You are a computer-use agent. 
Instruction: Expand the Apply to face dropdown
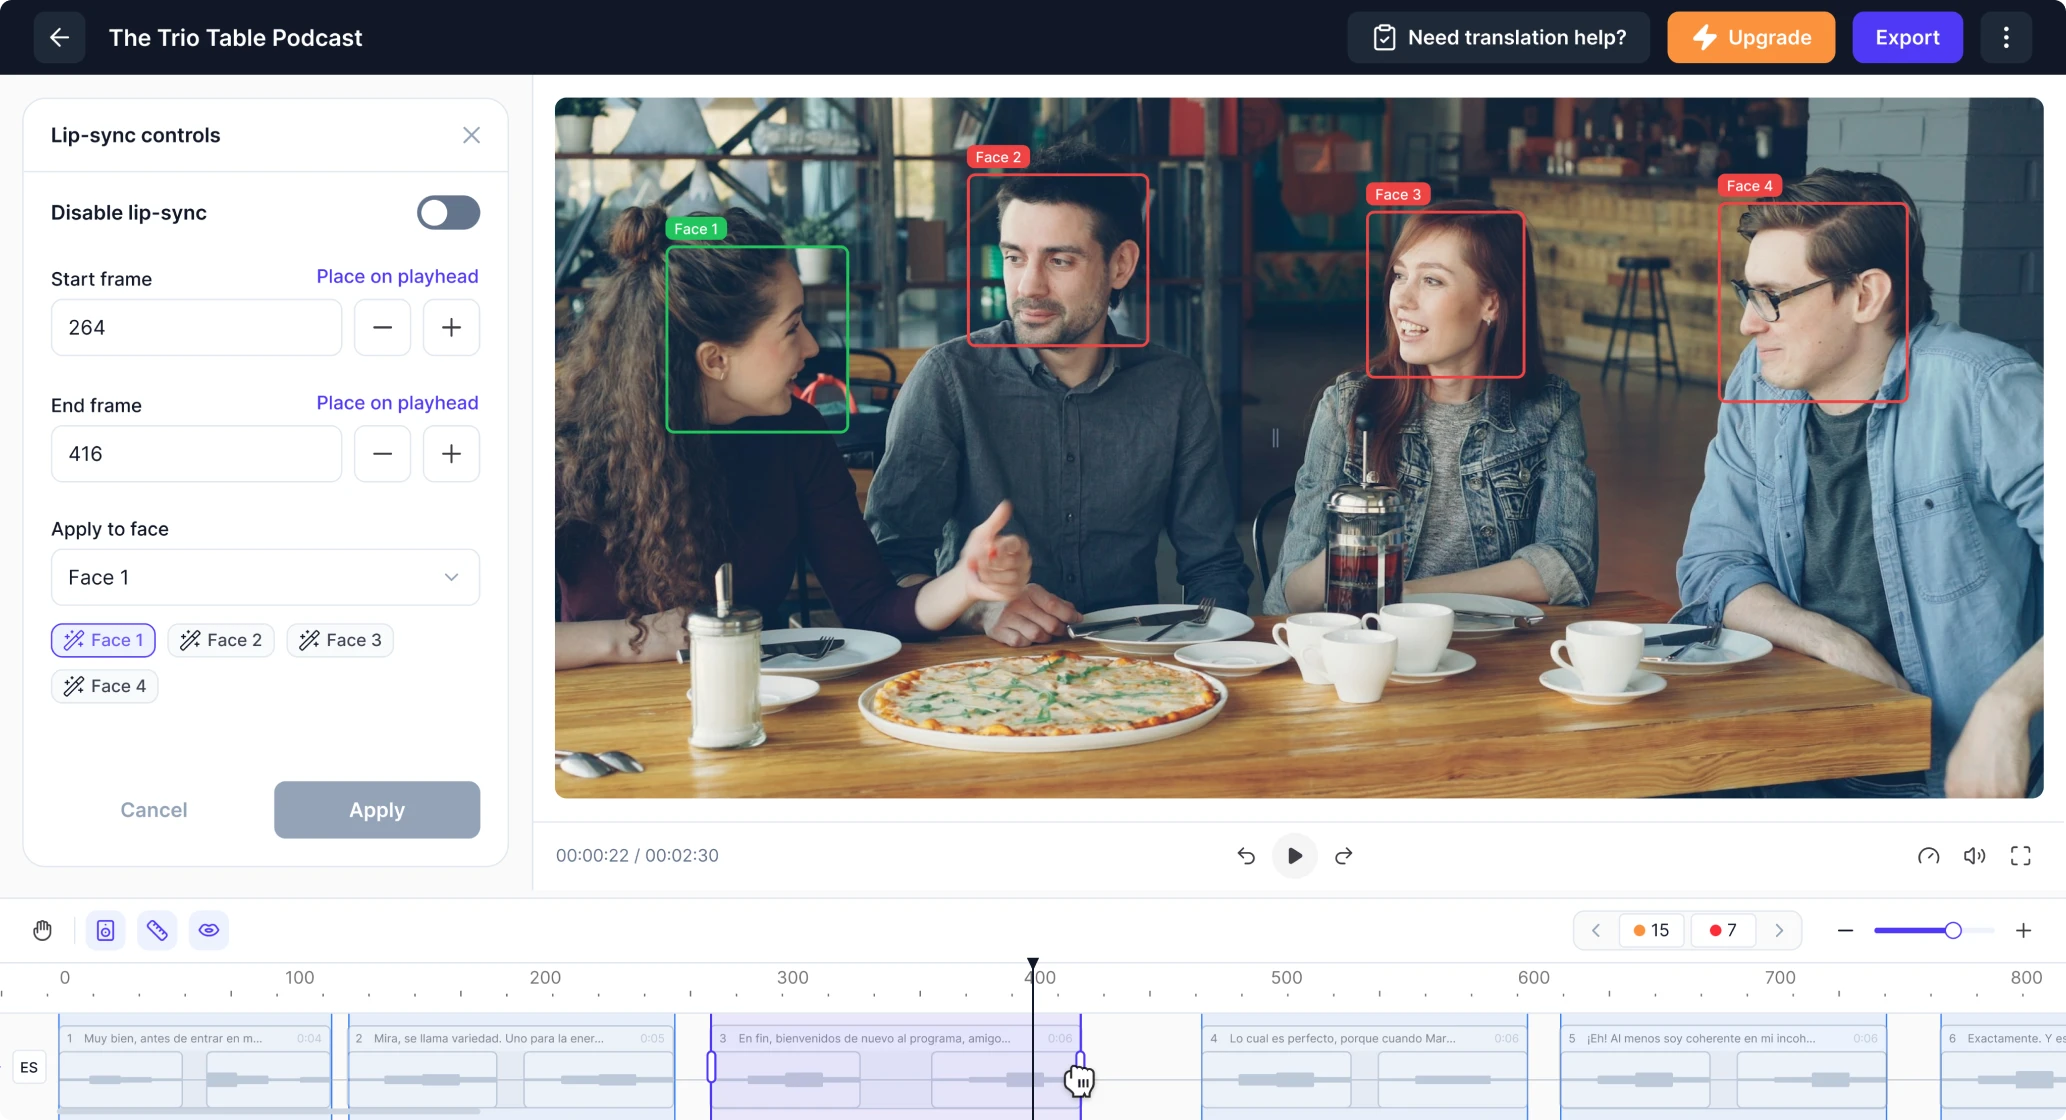point(265,577)
